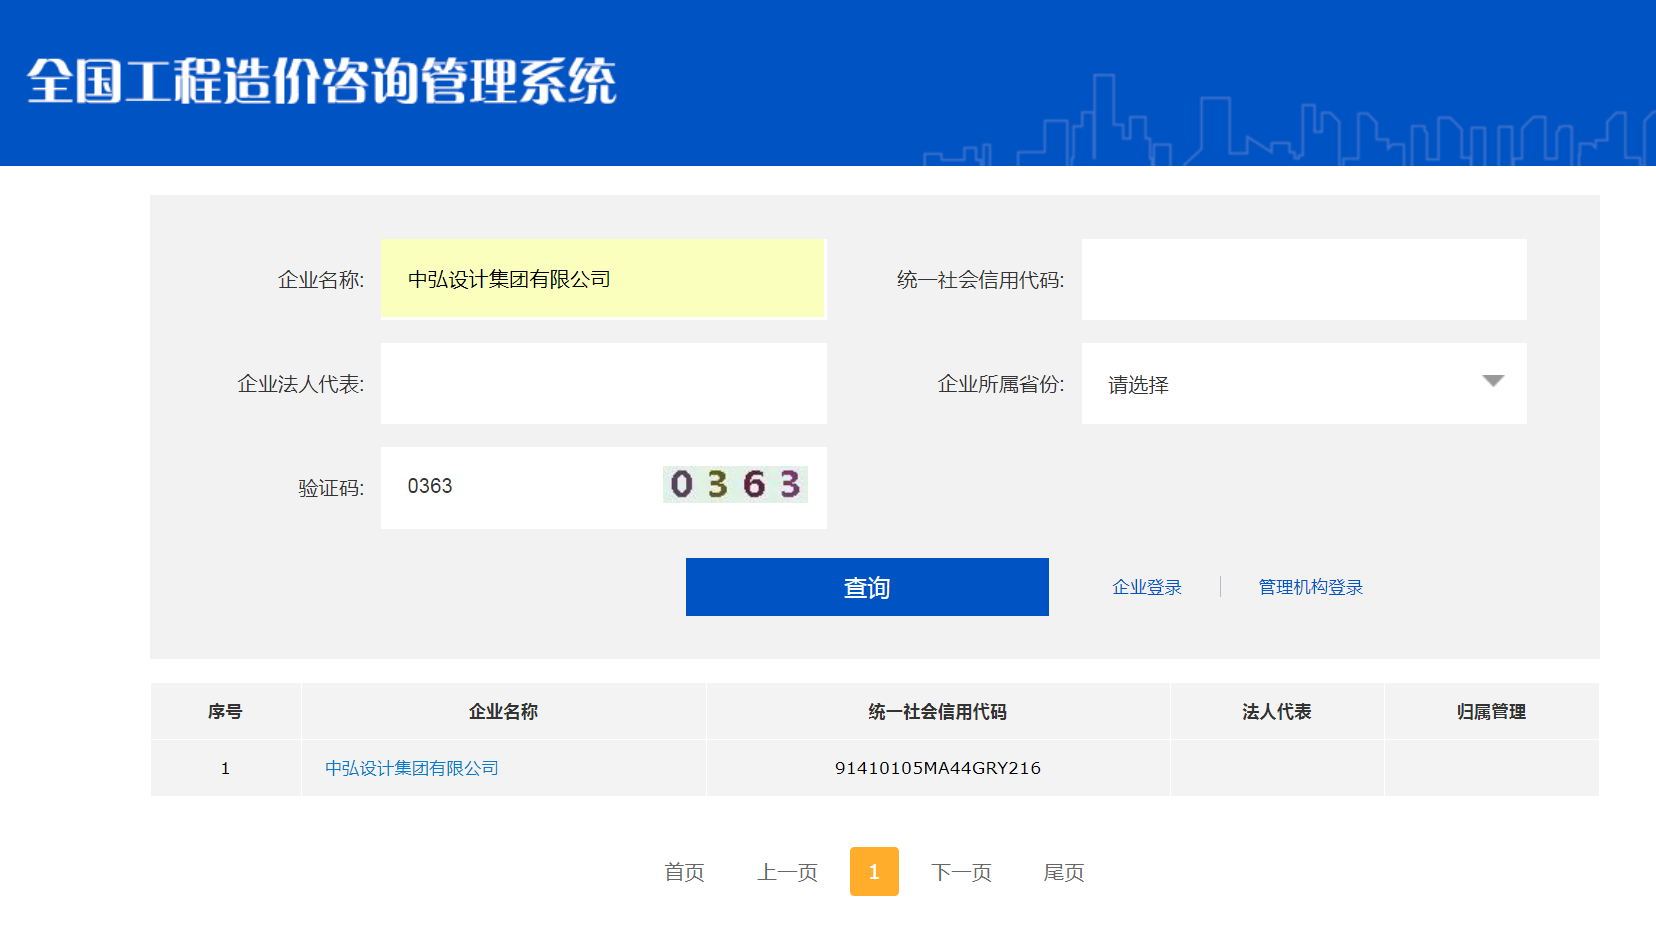This screenshot has height=930, width=1656.
Task: Open 管理机构登录 management login
Action: [x=1310, y=586]
